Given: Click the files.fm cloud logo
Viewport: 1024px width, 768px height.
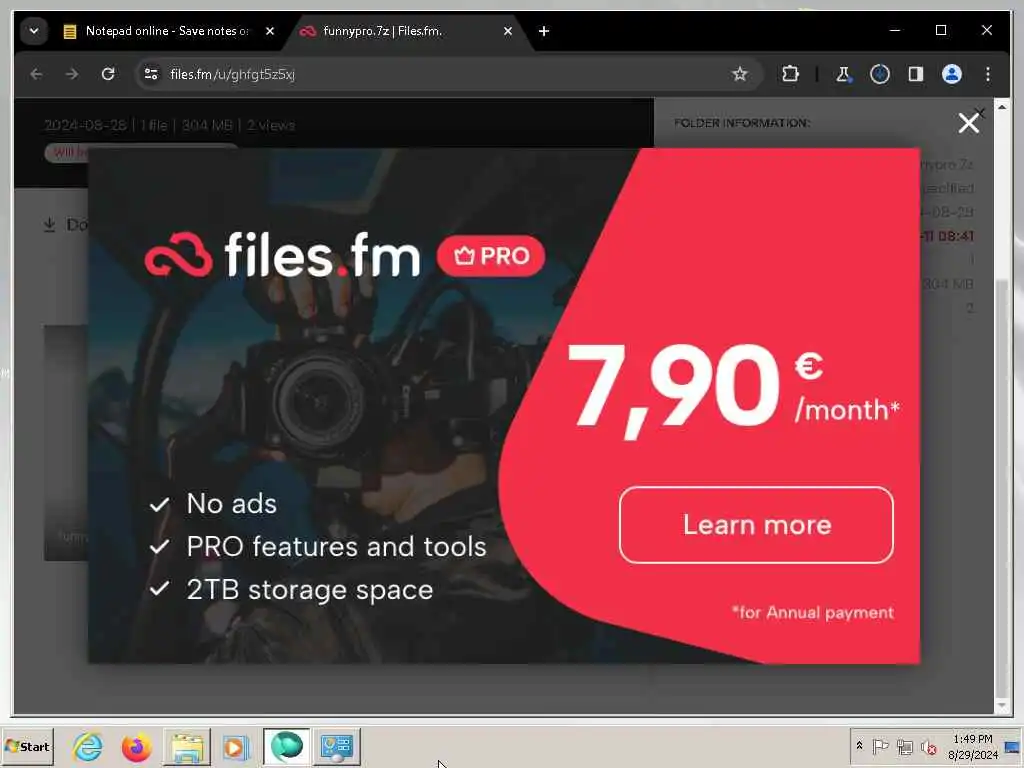Looking at the screenshot, I should coord(178,255).
